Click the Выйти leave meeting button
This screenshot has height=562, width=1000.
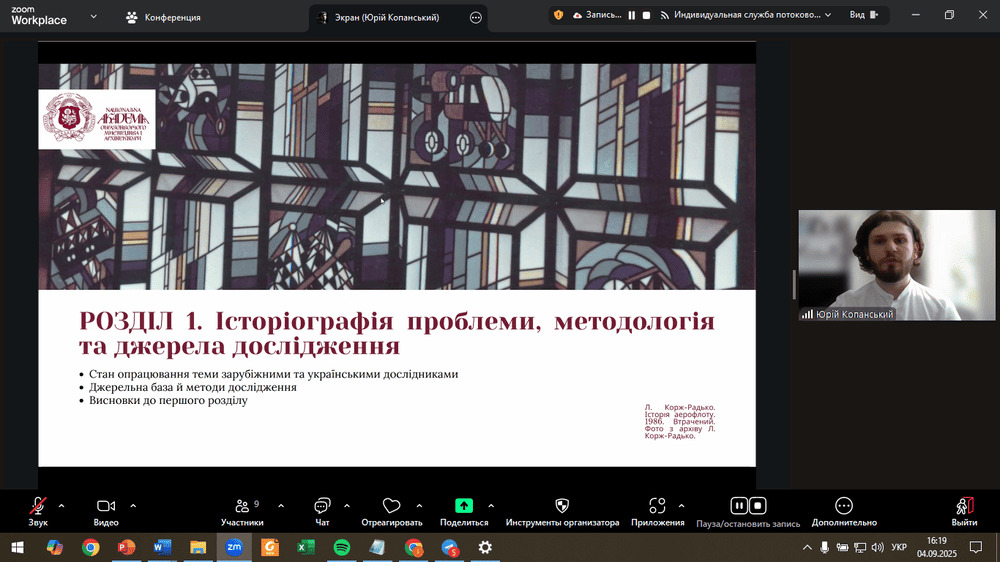pos(964,507)
